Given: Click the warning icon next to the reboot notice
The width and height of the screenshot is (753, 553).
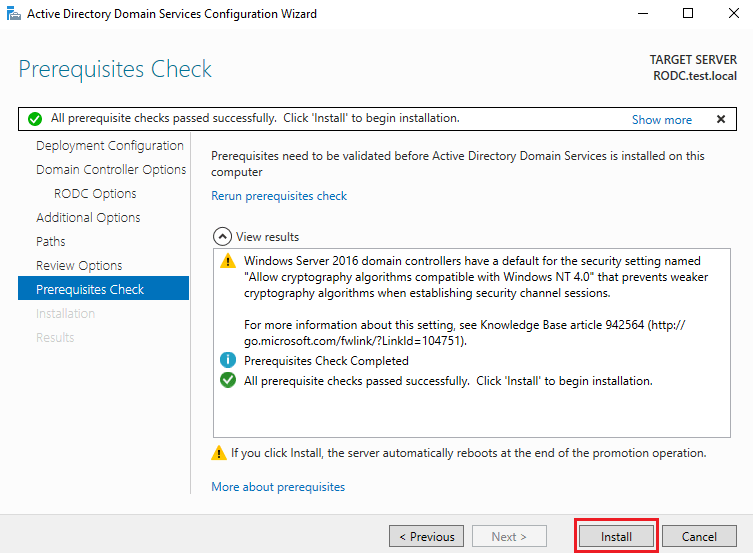Looking at the screenshot, I should [219, 453].
